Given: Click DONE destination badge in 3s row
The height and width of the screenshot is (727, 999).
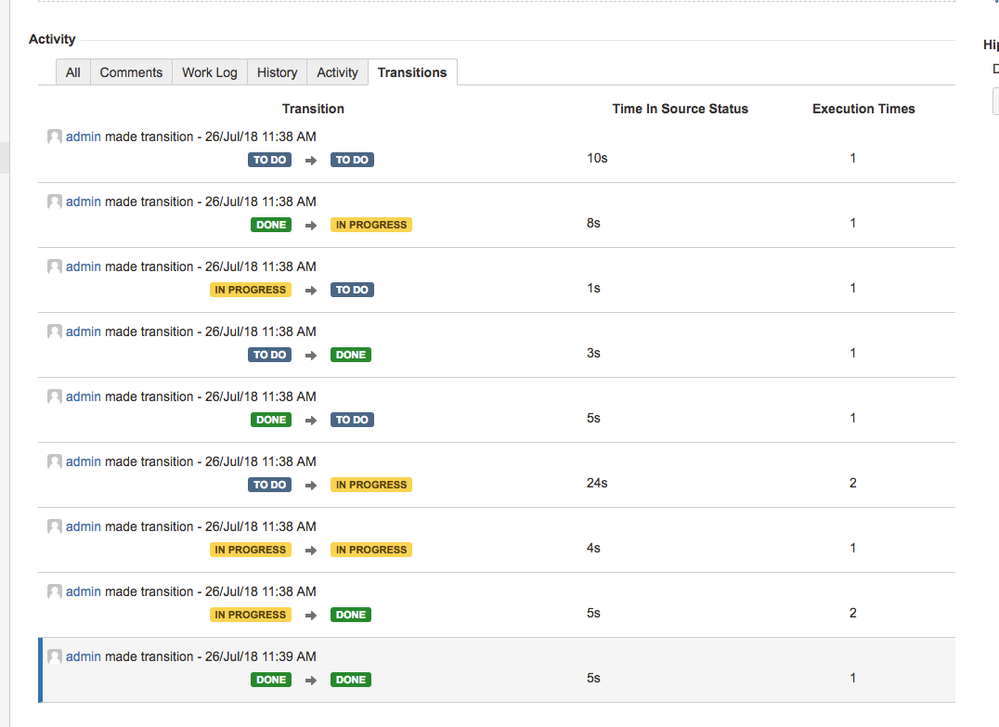Looking at the screenshot, I should pos(350,355).
